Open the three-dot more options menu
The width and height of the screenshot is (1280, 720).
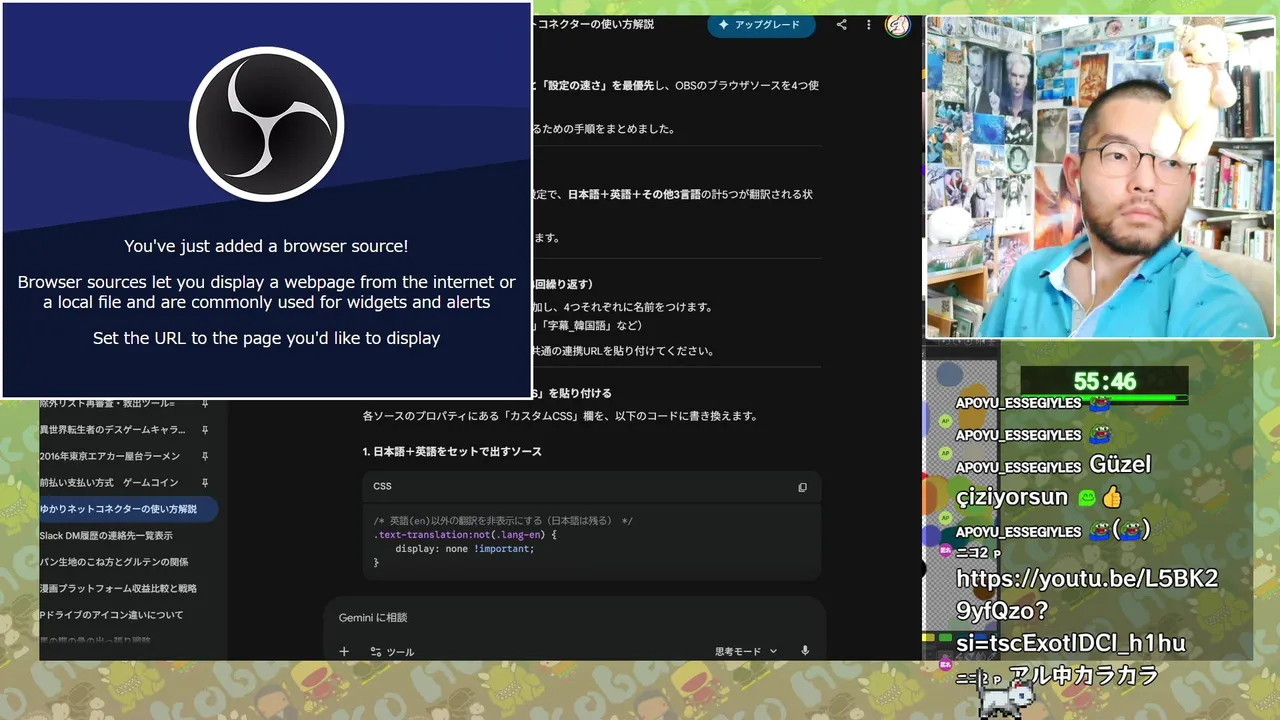868,25
